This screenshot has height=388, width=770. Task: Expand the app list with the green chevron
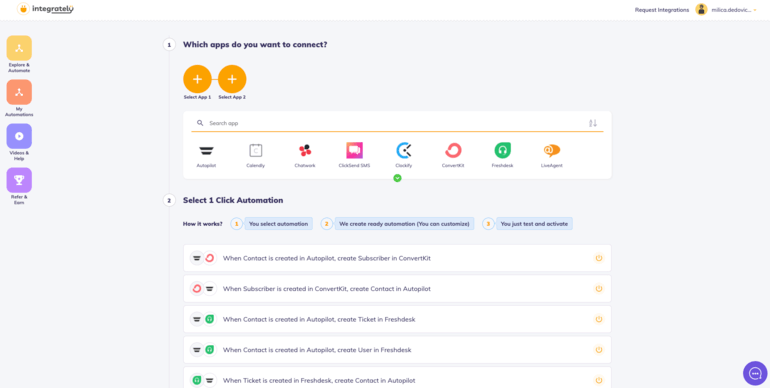(x=397, y=178)
